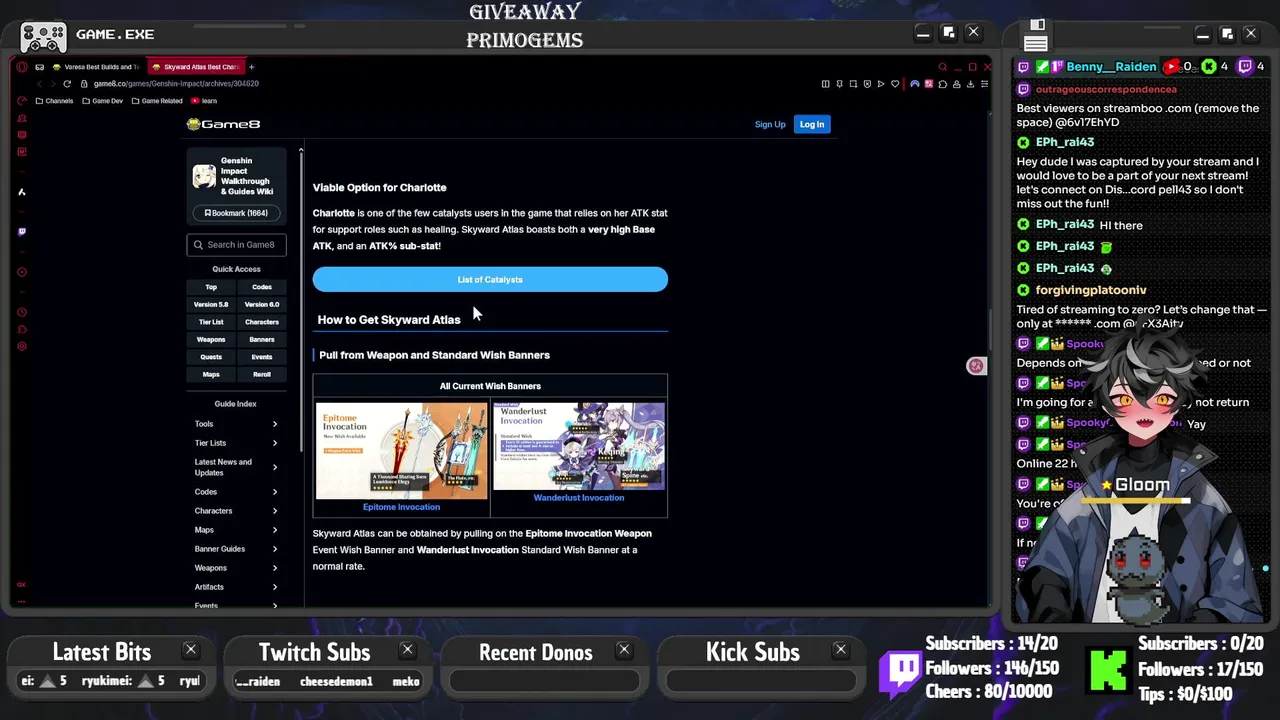Click the Bookmark (1664) button
1280x720 pixels.
click(236, 213)
